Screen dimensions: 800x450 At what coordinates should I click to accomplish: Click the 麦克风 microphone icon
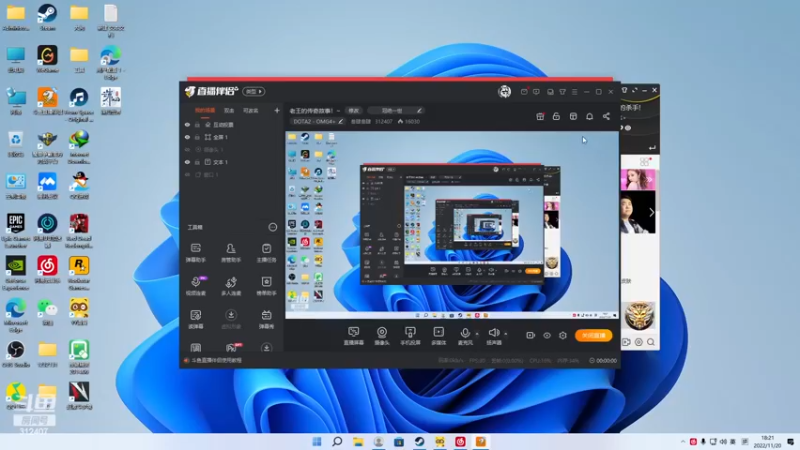click(x=465, y=333)
